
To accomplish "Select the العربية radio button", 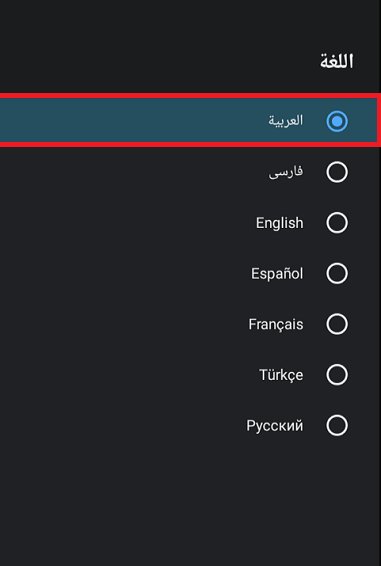I will tap(337, 121).
